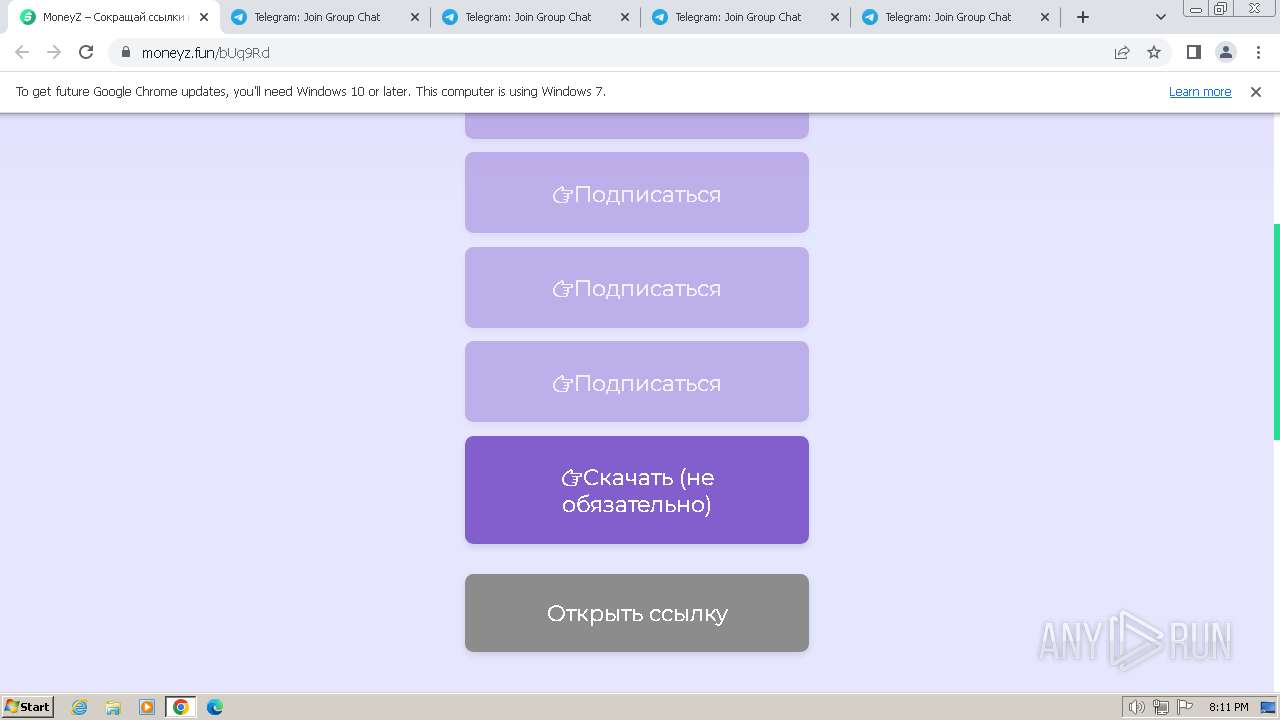Open Windows Explorer from the taskbar
This screenshot has width=1280, height=720.
113,706
